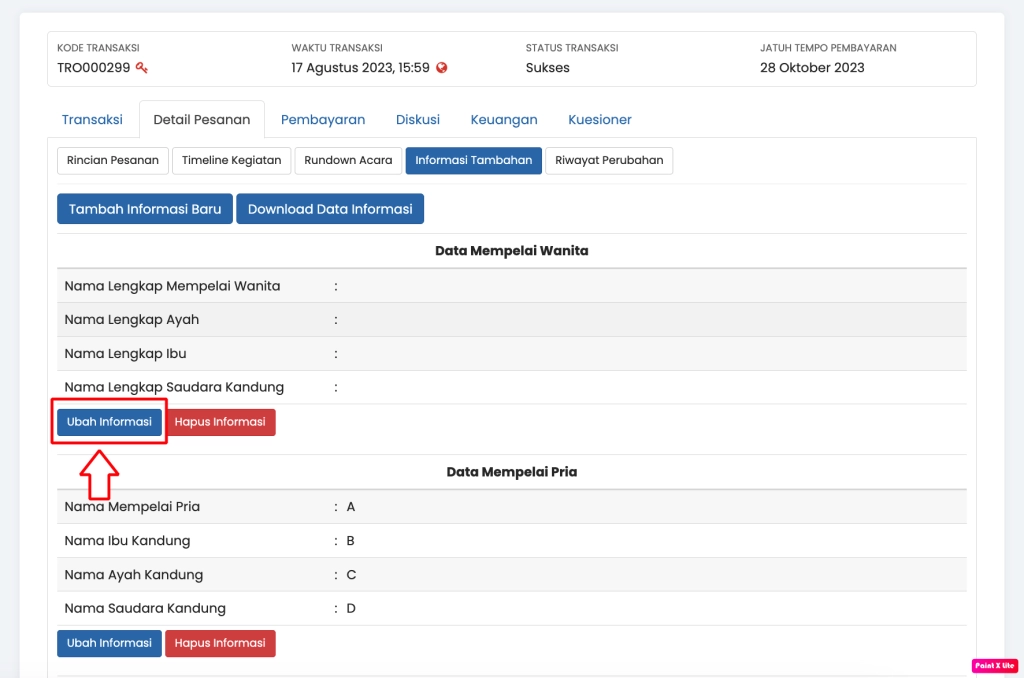Switch to the Transaksi tab
This screenshot has width=1024, height=678.
92,119
